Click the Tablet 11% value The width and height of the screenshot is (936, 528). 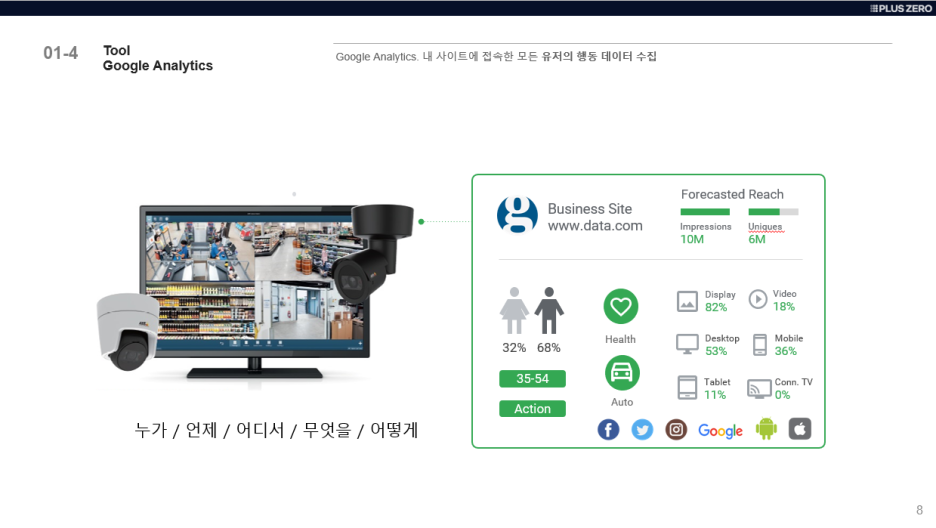(x=715, y=395)
